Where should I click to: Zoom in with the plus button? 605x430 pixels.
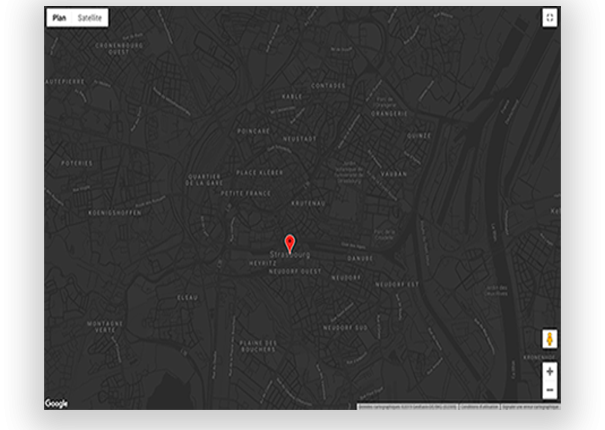coord(549,371)
